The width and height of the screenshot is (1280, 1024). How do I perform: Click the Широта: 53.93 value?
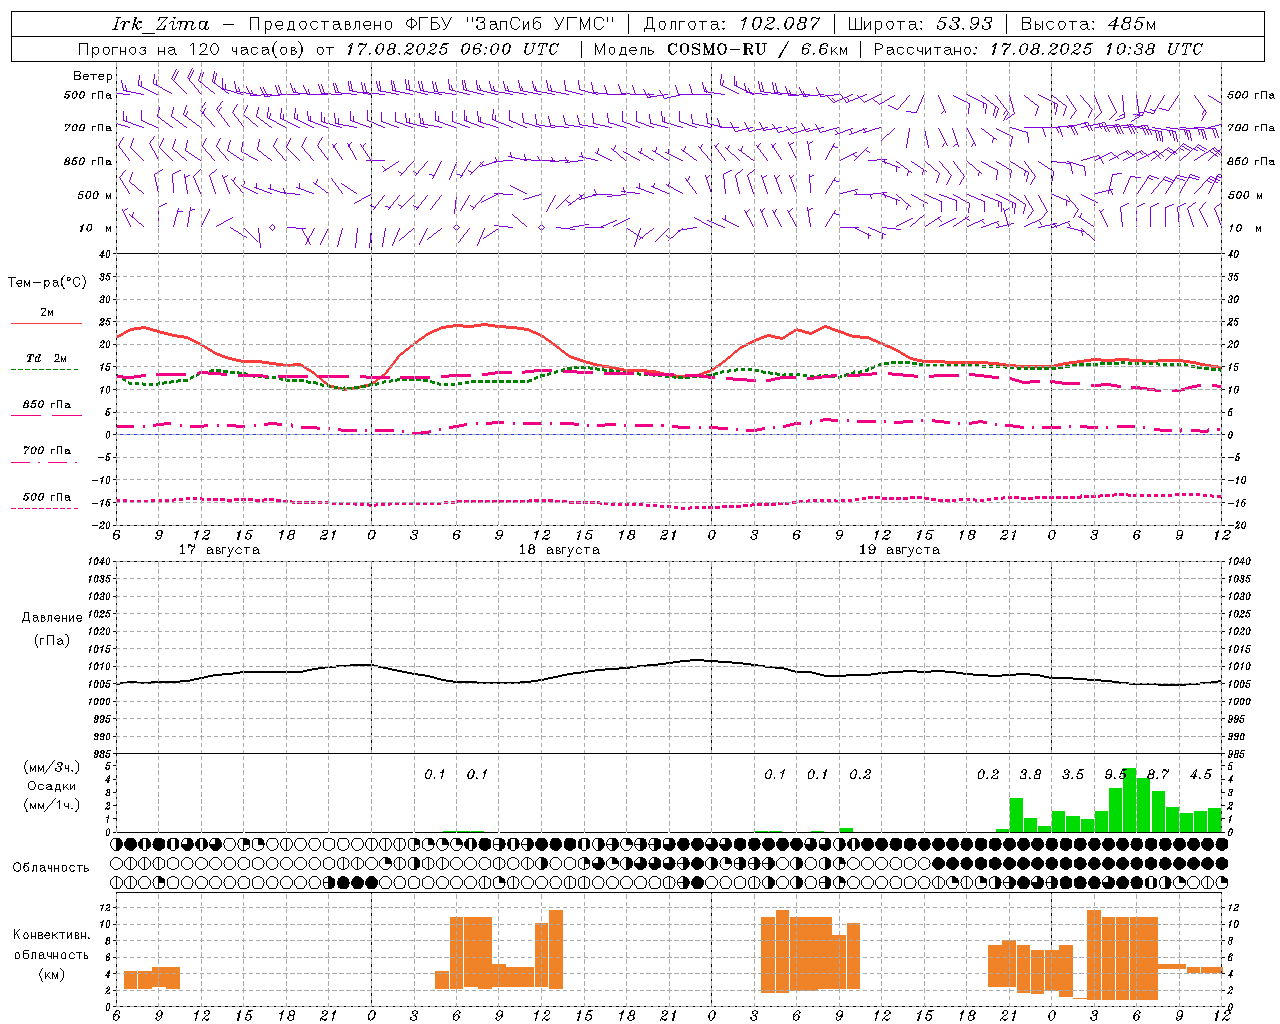tap(920, 24)
